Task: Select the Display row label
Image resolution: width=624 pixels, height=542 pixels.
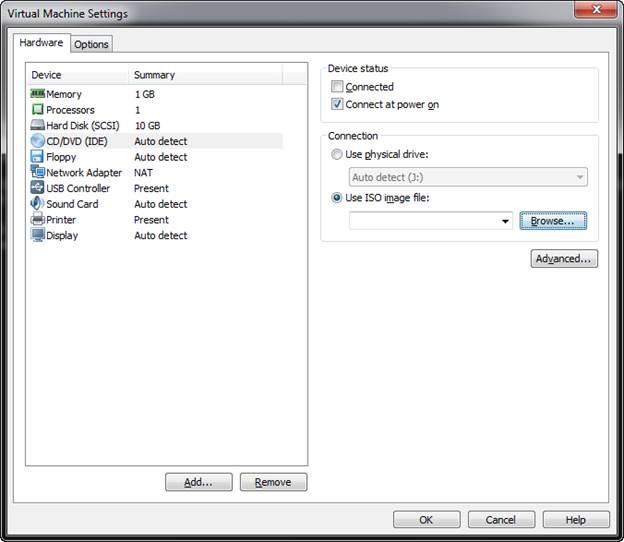Action: (x=62, y=235)
